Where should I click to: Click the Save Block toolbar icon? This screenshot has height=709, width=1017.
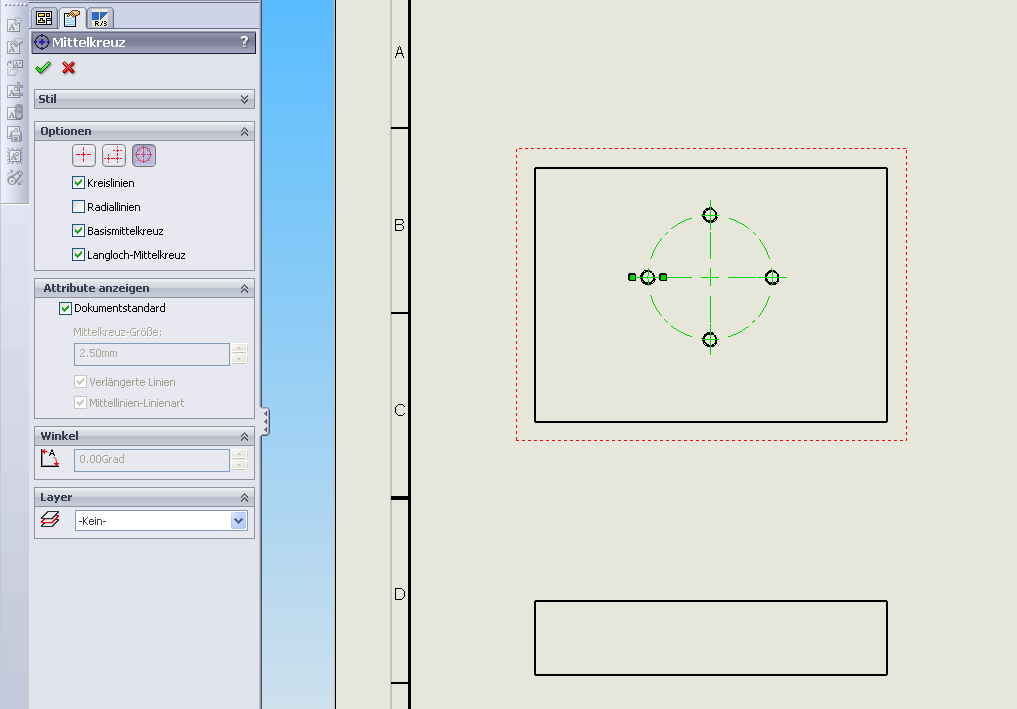(x=14, y=134)
